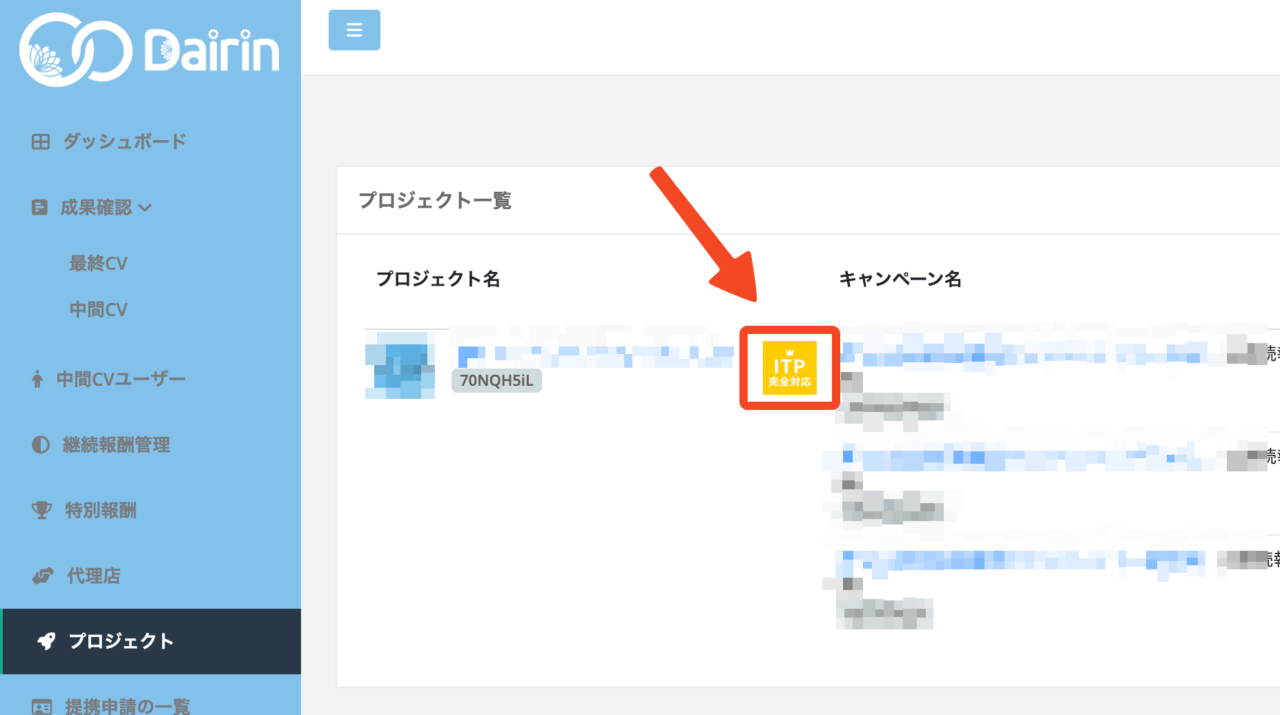Click the project thumbnail image
The height and width of the screenshot is (715, 1280).
(400, 364)
